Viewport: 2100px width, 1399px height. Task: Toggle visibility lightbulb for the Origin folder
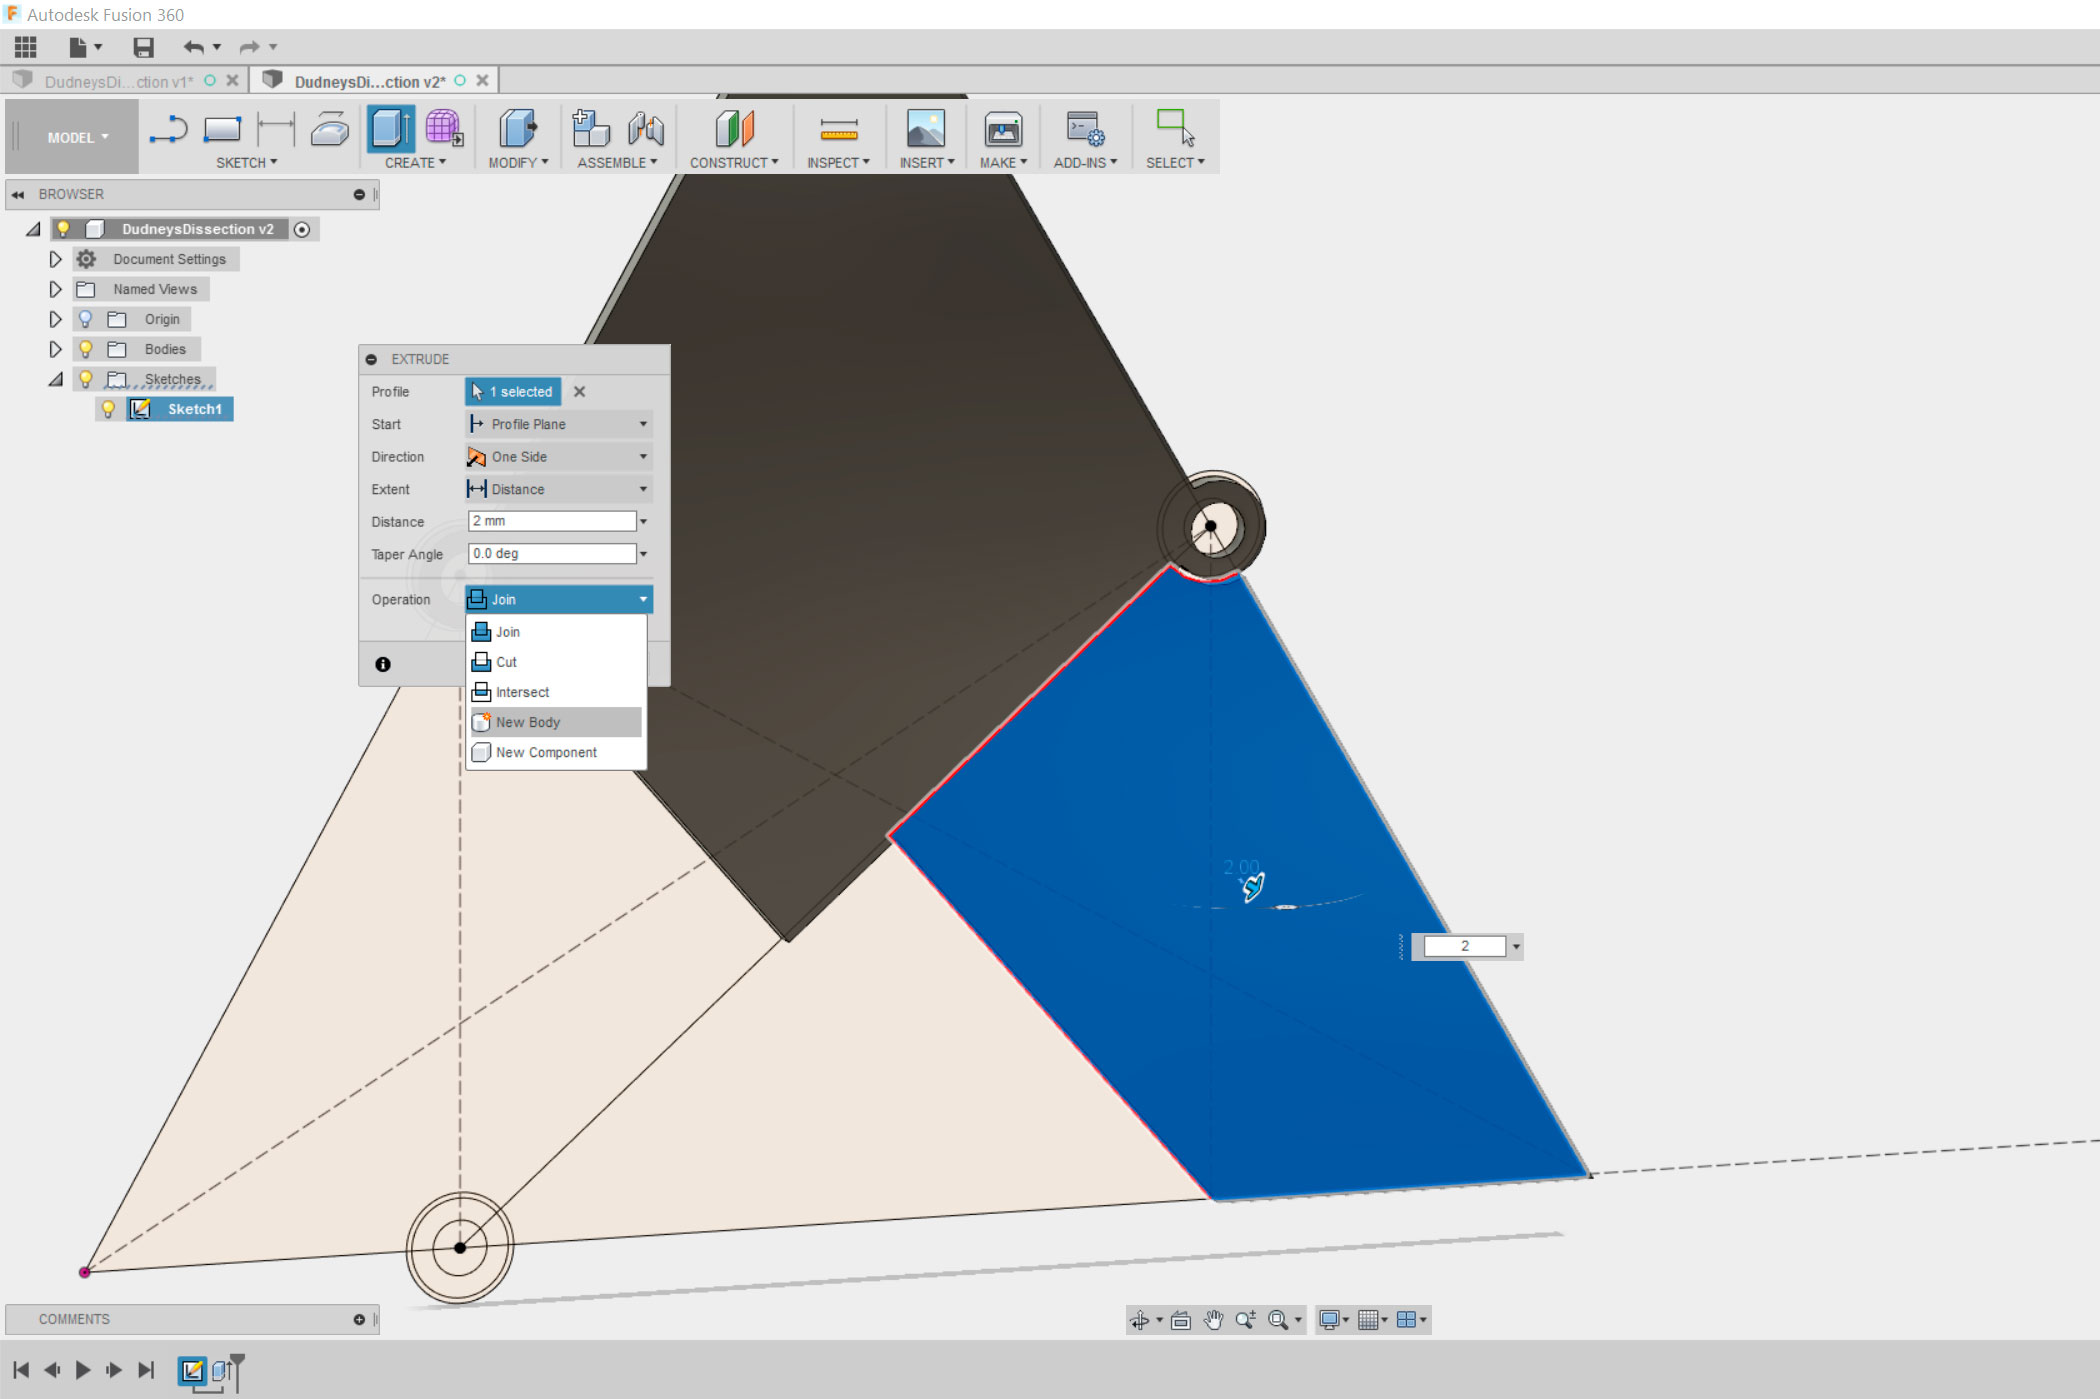[86, 319]
